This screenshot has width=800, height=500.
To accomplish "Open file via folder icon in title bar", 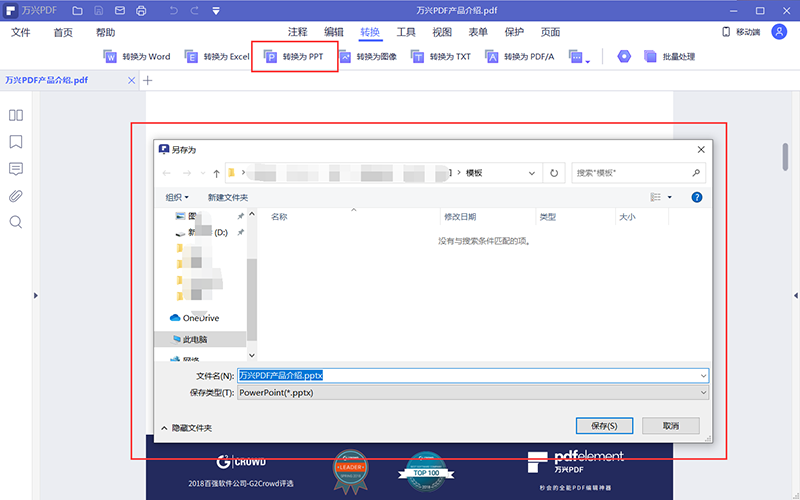I will (x=77, y=11).
